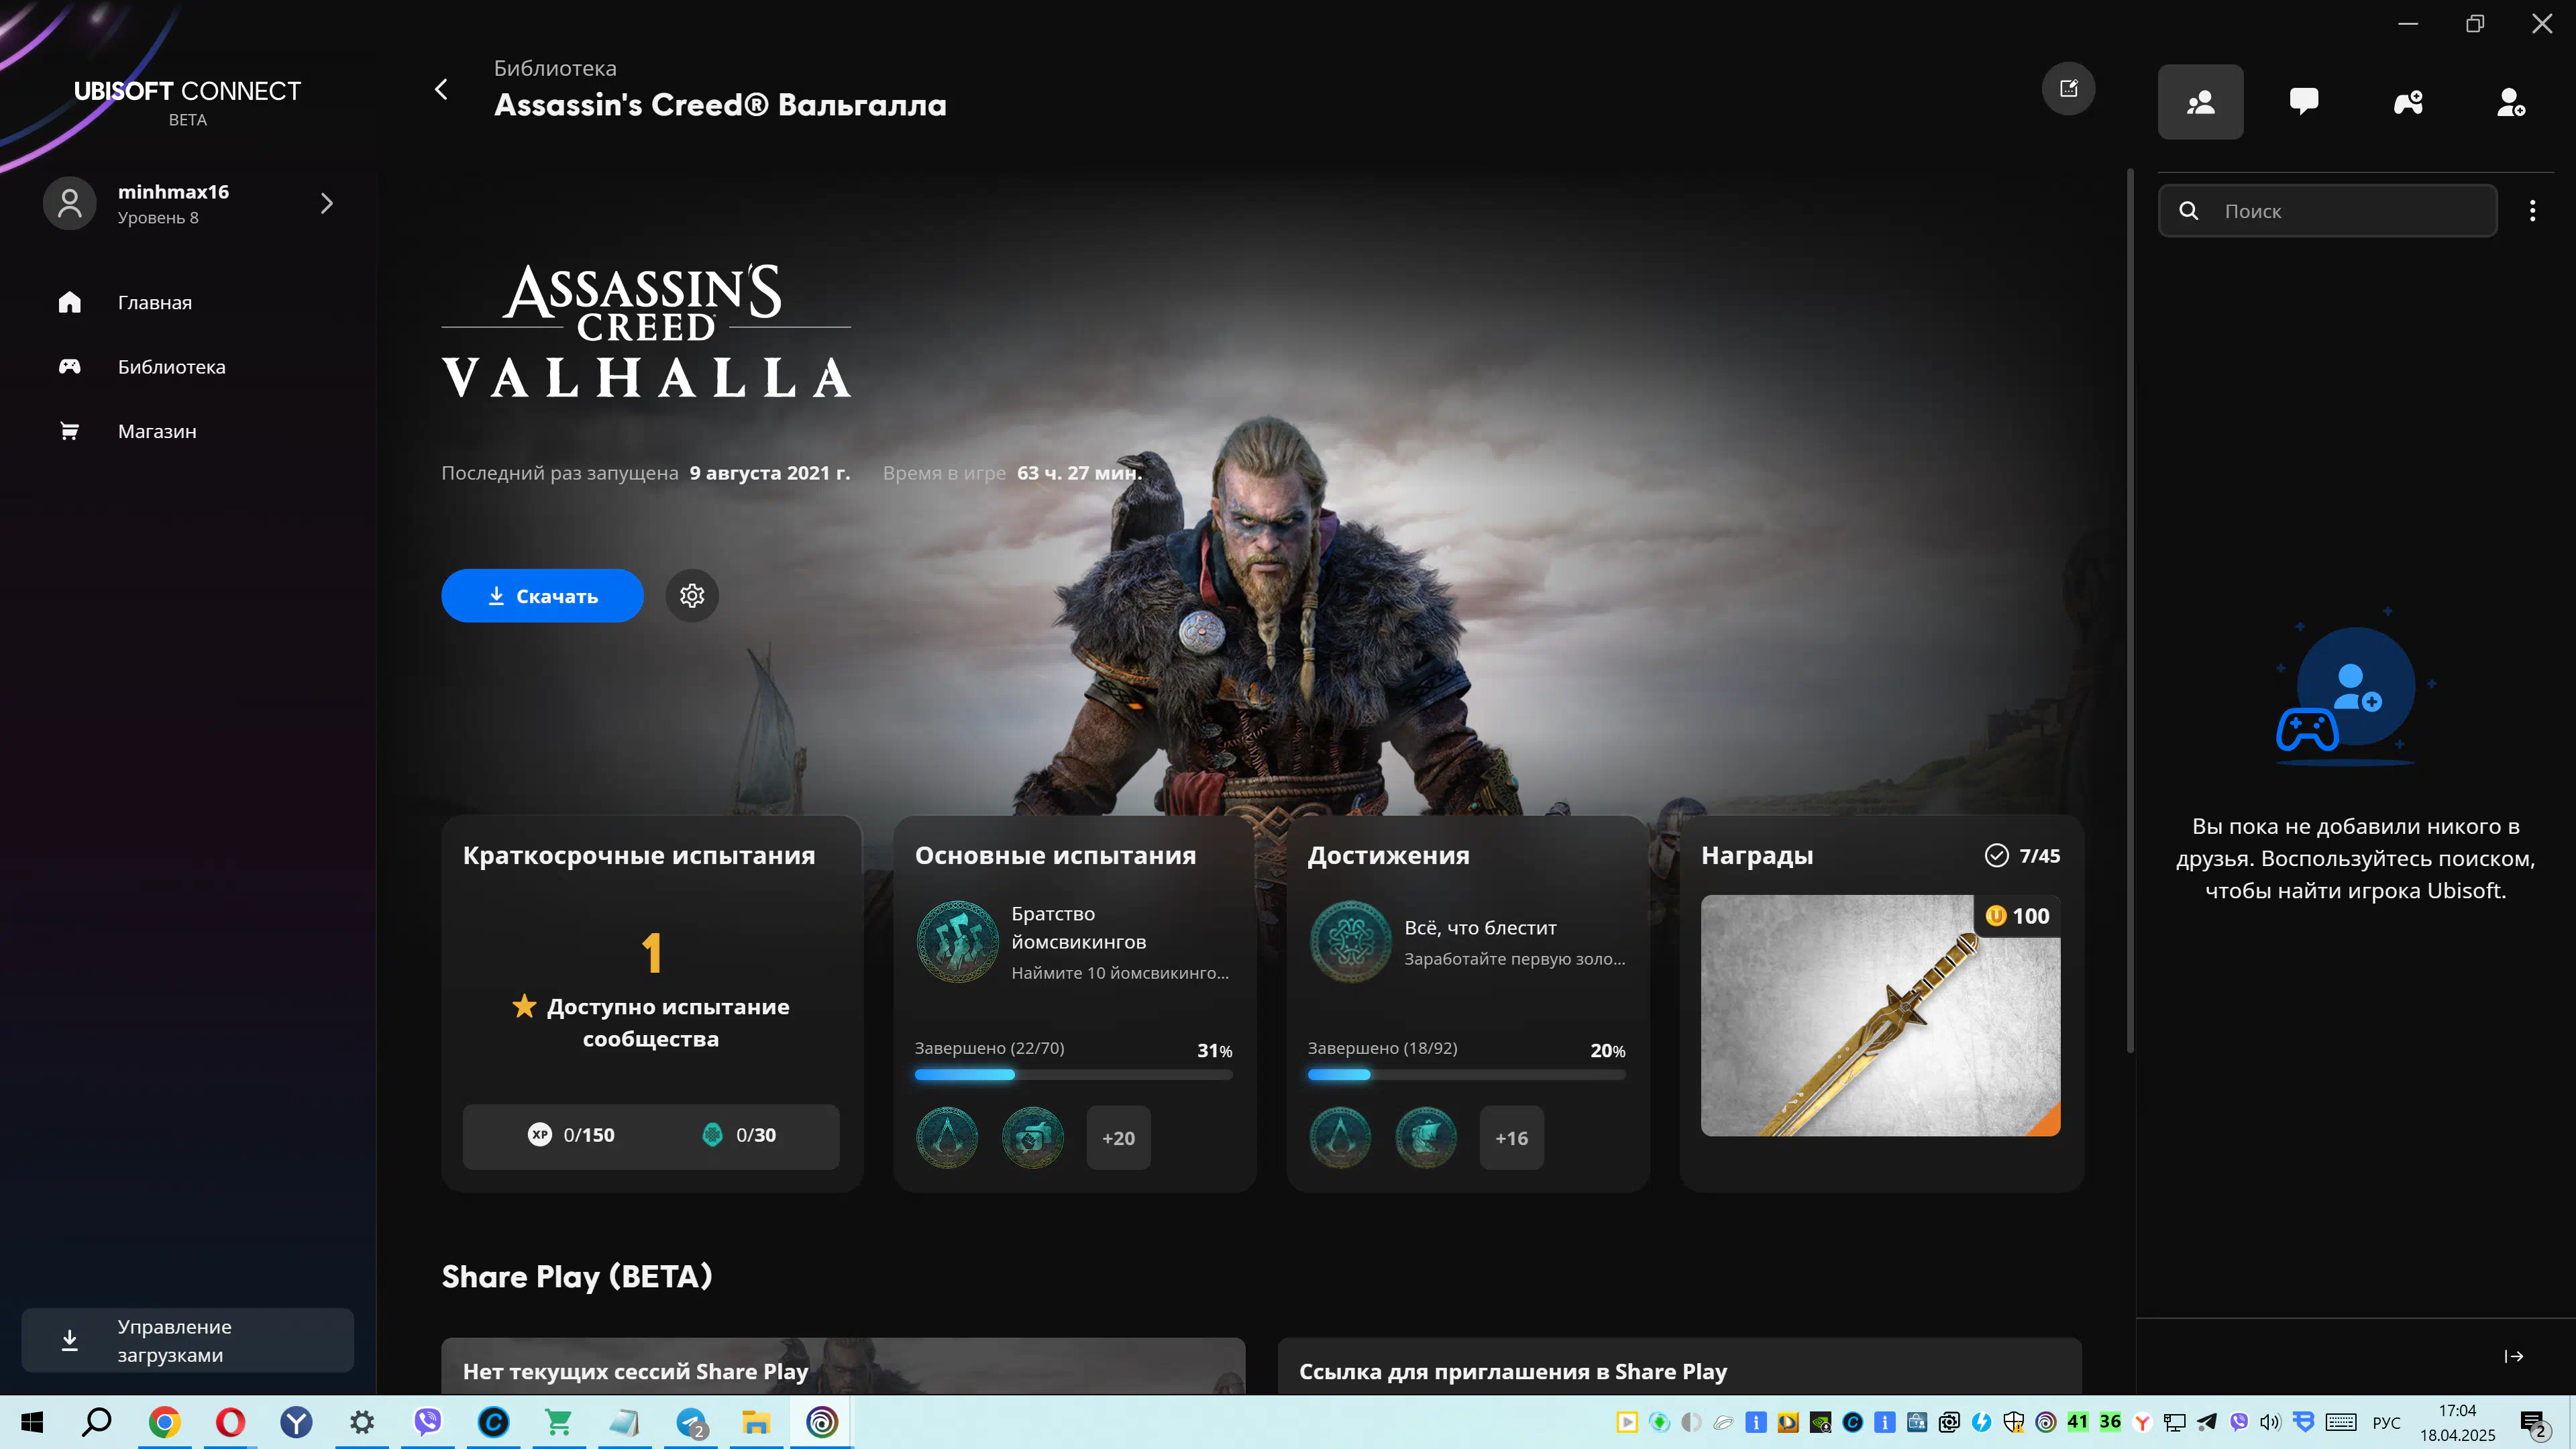The width and height of the screenshot is (2576, 1449).
Task: Collapse the friends panel with arrow icon
Action: tap(2513, 1356)
